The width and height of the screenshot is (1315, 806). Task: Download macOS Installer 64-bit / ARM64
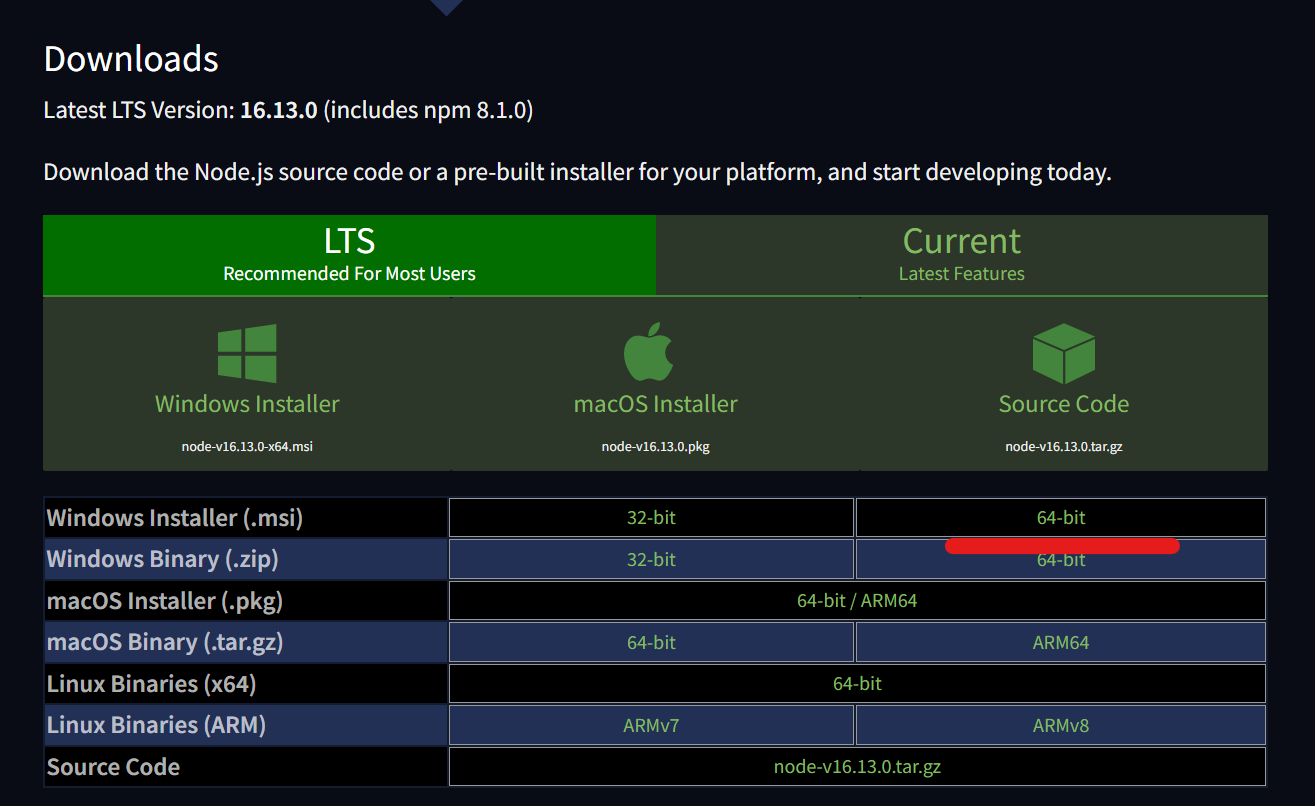click(x=857, y=601)
